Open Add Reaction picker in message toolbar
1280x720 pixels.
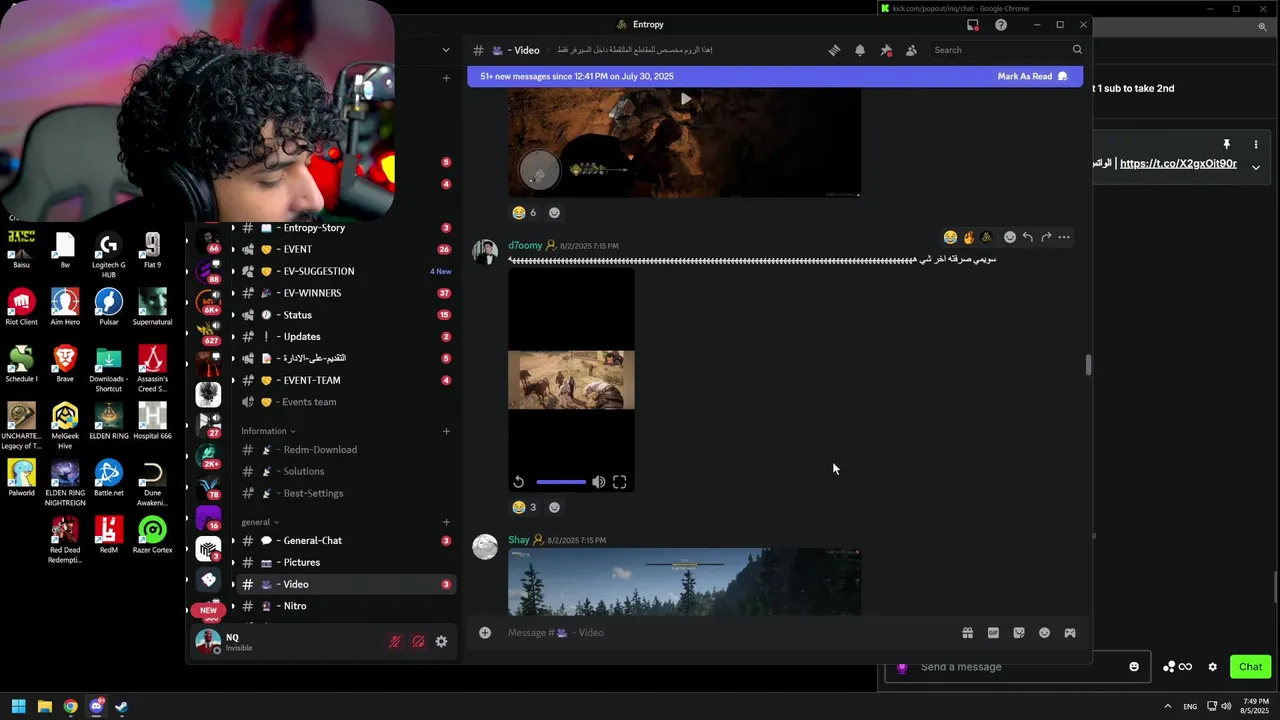click(x=1010, y=237)
